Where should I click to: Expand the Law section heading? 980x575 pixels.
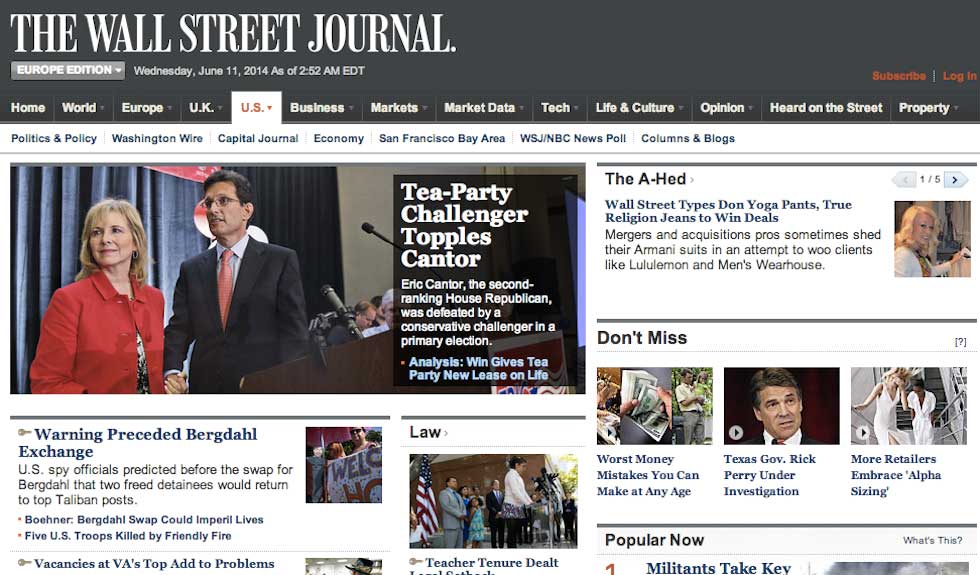pyautogui.click(x=428, y=432)
